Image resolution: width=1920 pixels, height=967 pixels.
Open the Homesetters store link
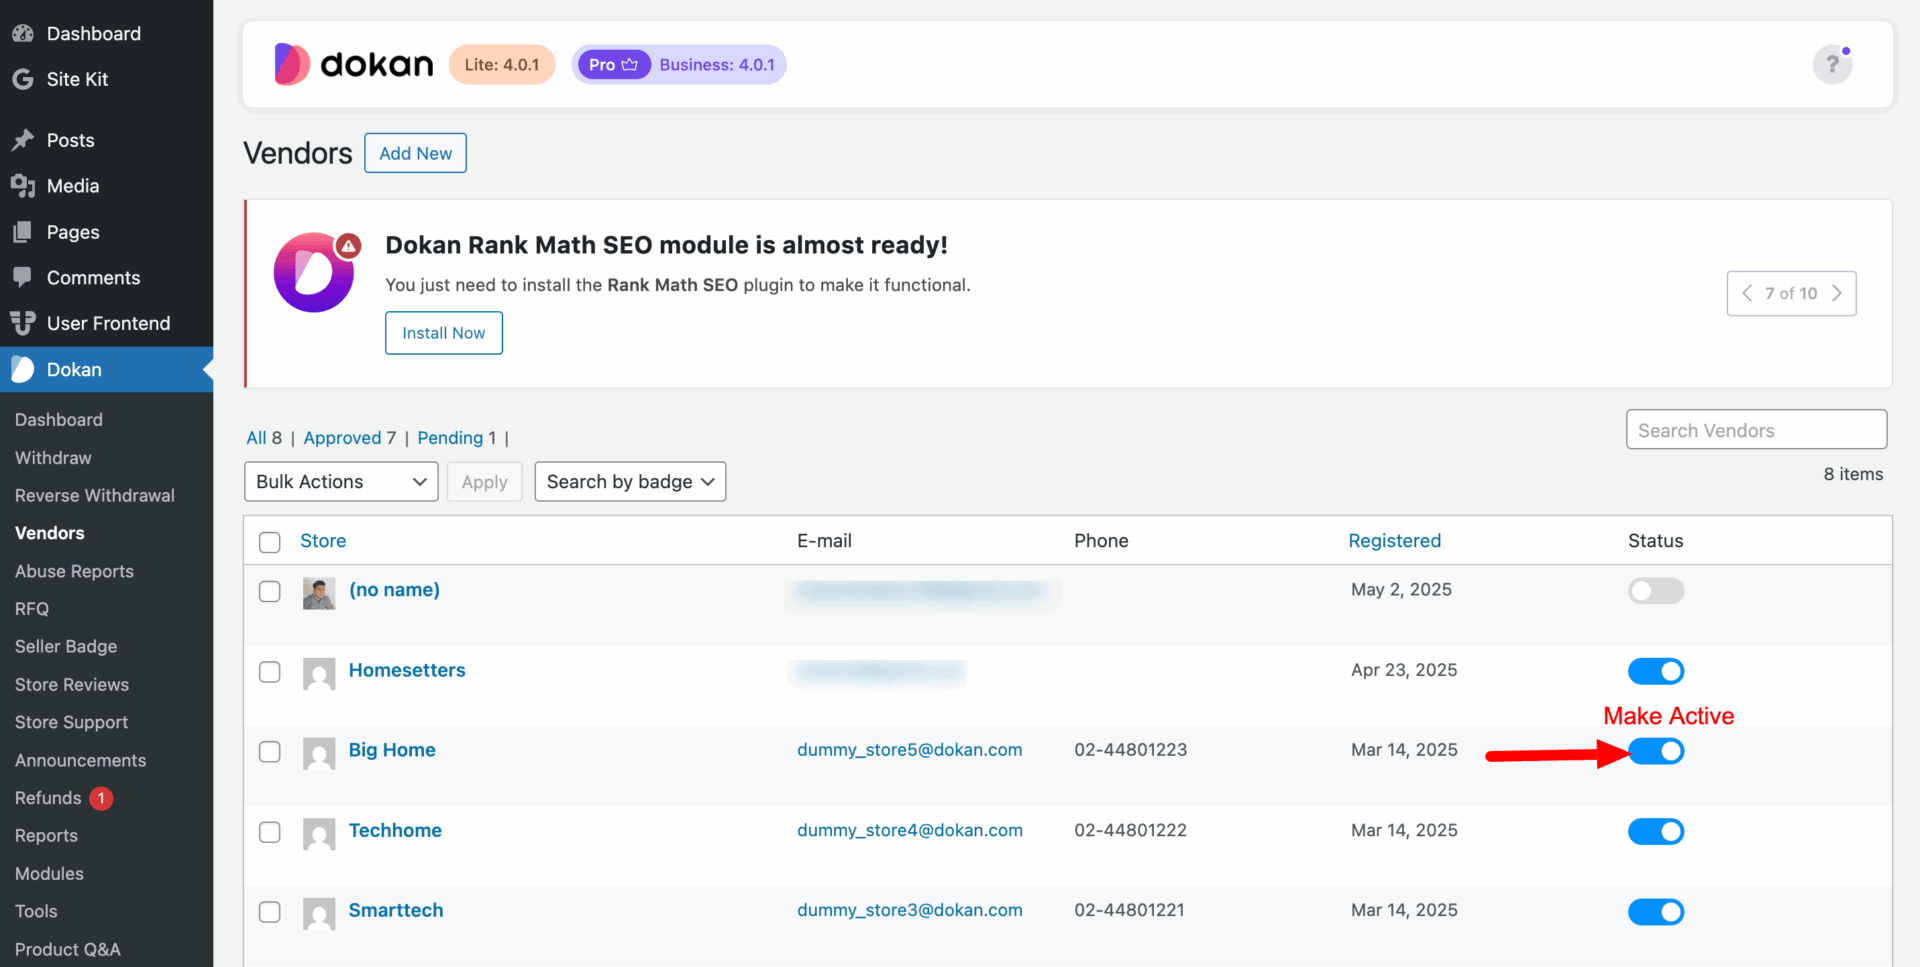(x=407, y=670)
